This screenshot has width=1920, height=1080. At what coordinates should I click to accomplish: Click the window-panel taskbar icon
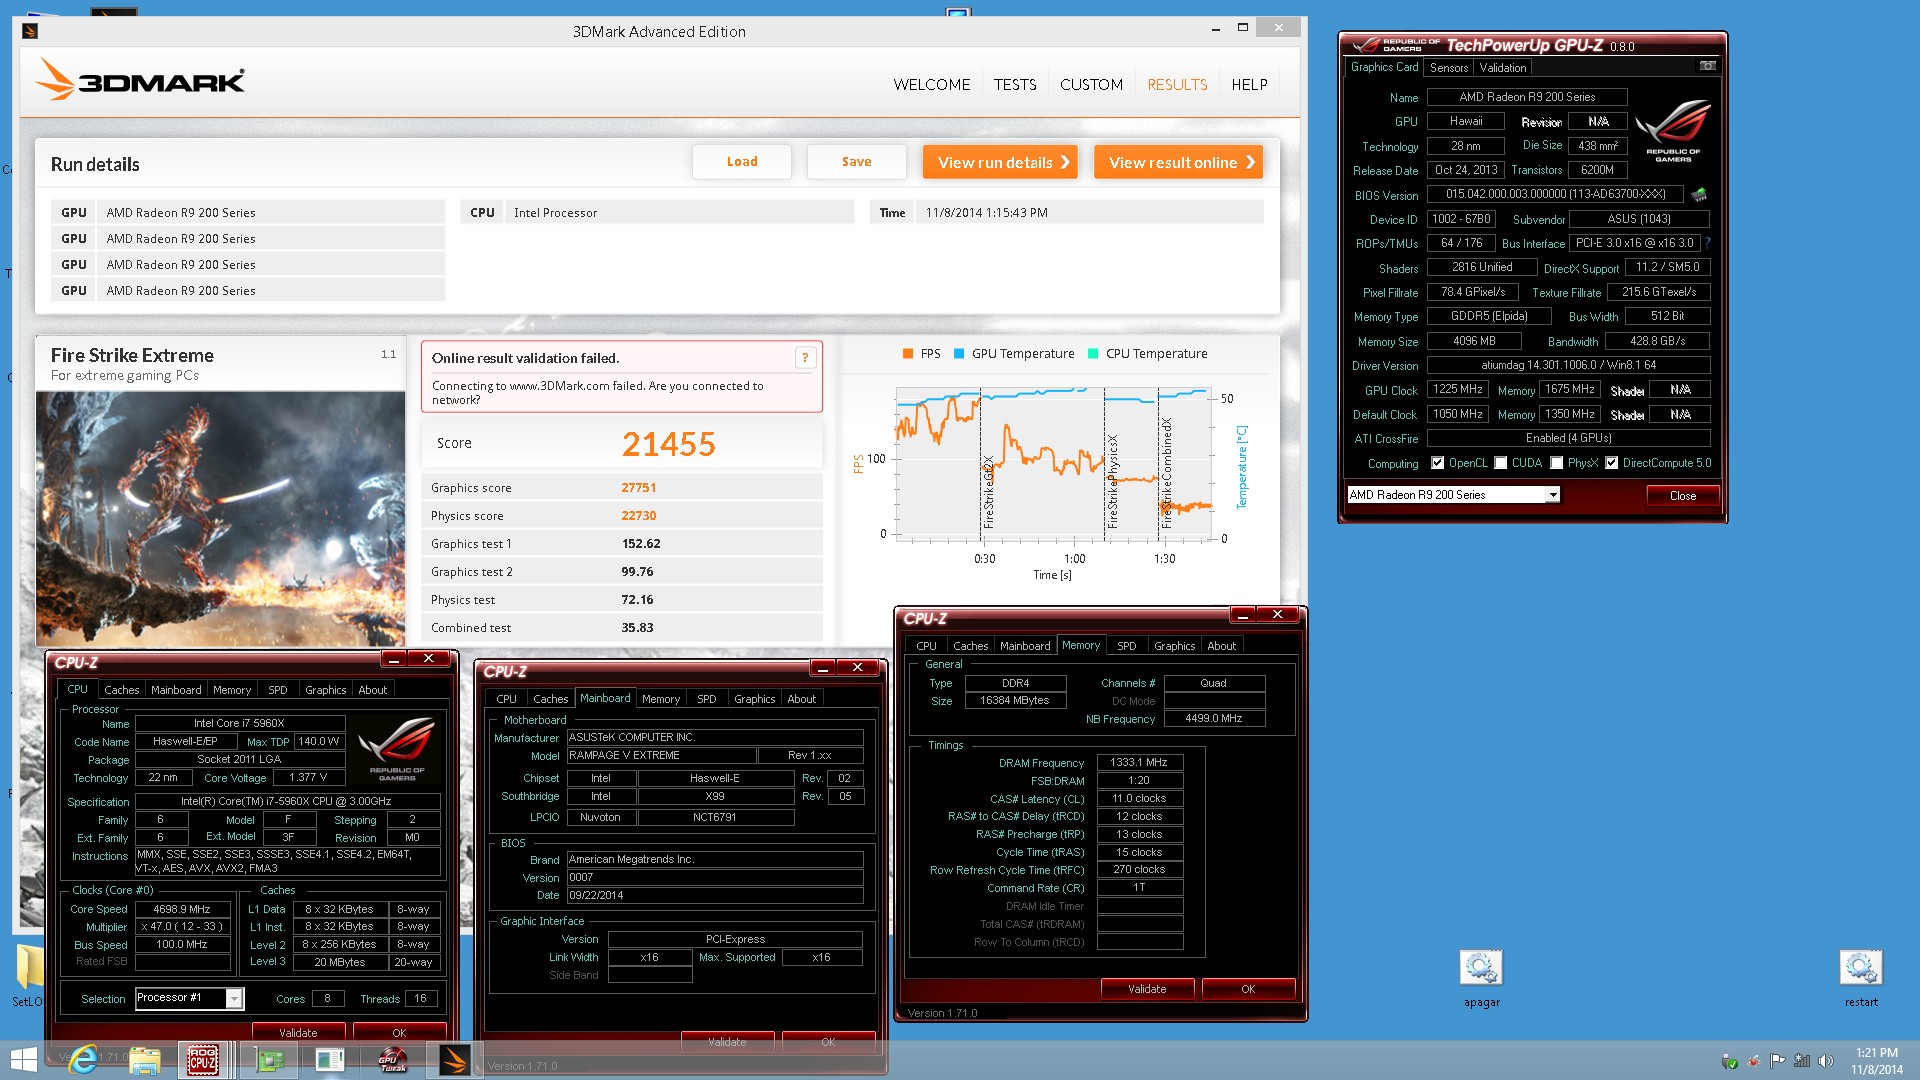(x=330, y=1060)
